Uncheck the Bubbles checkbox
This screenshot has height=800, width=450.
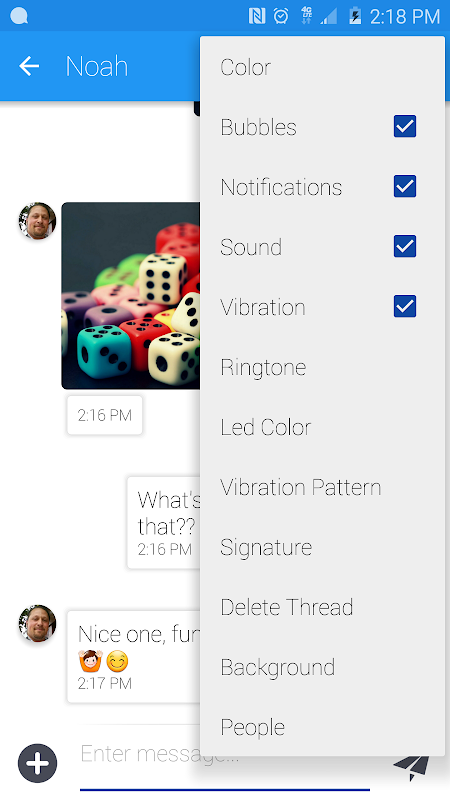pos(405,127)
